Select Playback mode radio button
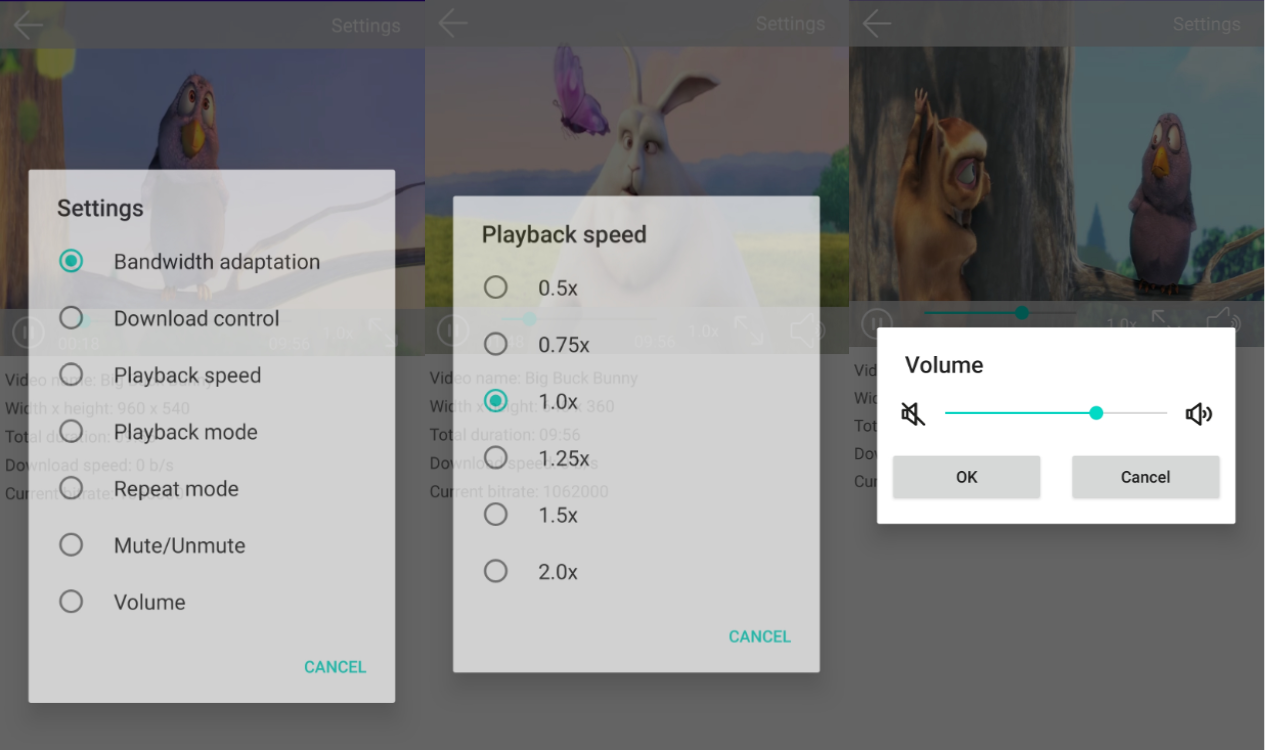Viewport: 1265px width, 750px height. 70,431
